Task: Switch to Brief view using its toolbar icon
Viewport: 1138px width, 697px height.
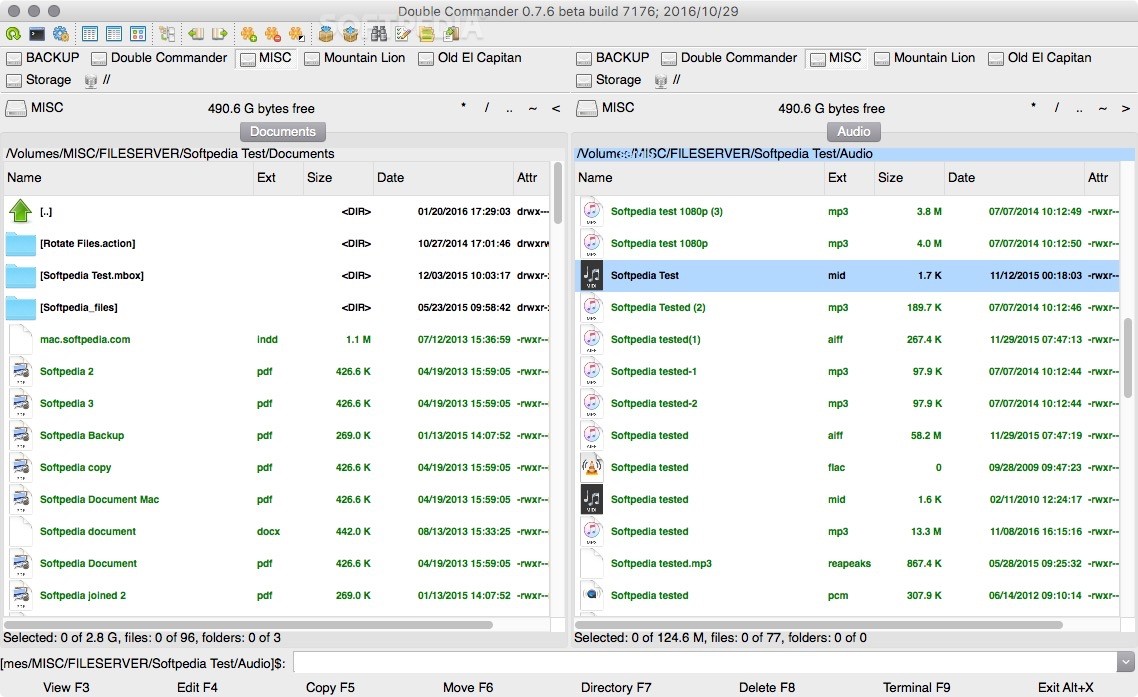Action: [90, 33]
